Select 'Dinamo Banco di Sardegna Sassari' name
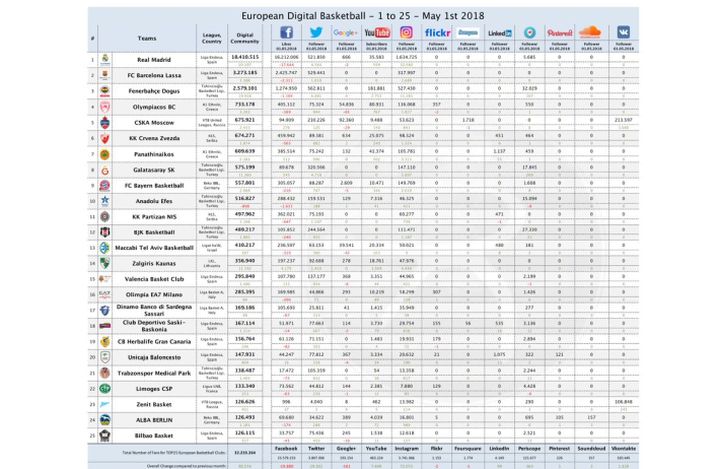 [154, 310]
